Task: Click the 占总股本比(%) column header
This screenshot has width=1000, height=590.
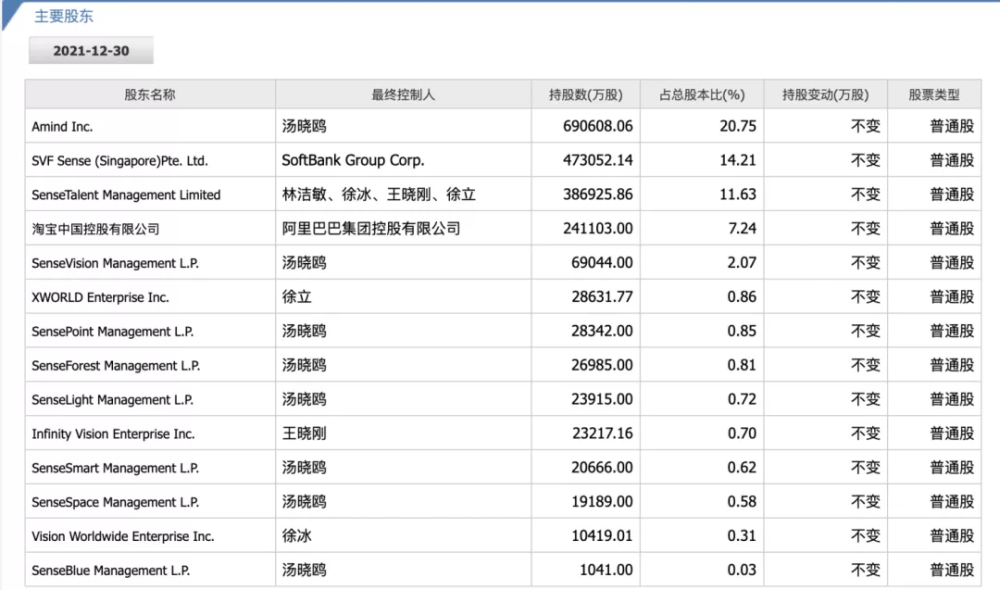Action: 702,94
